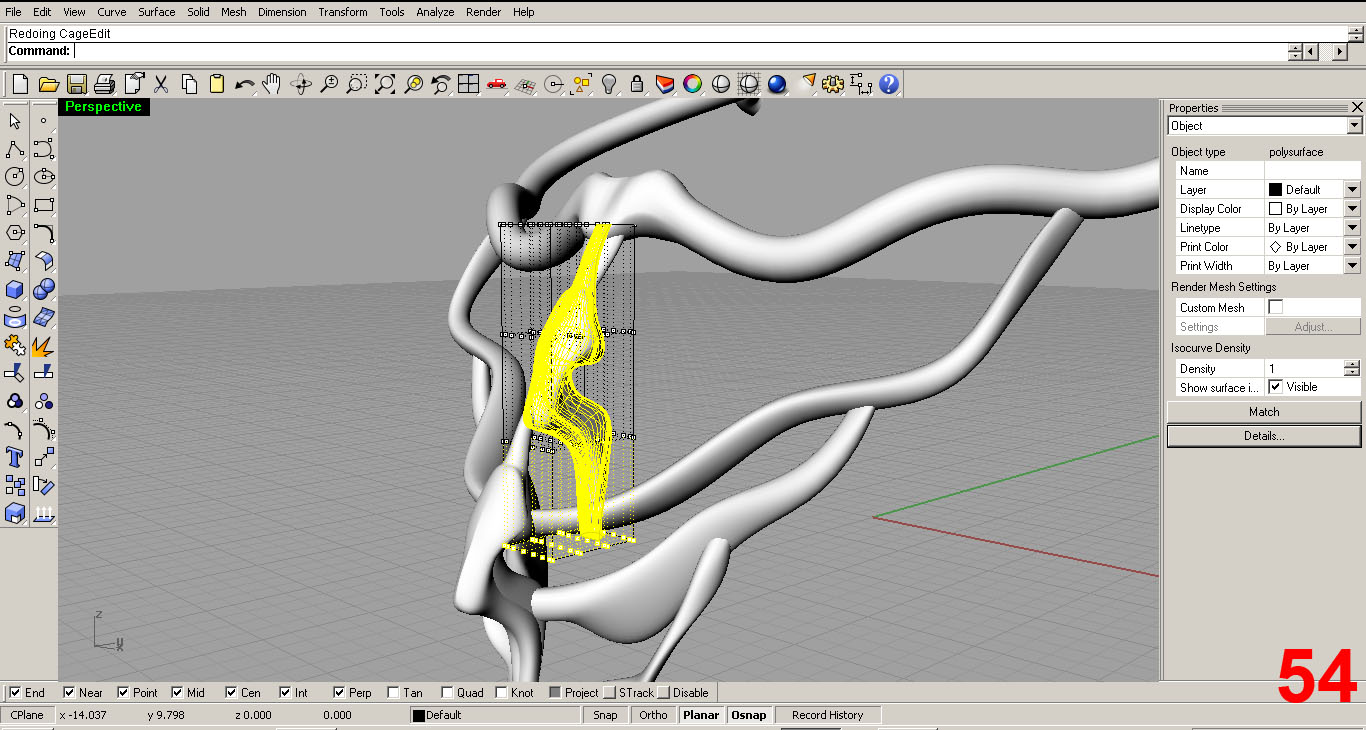
Task: Click the blue question mark Help icon
Action: 889,84
